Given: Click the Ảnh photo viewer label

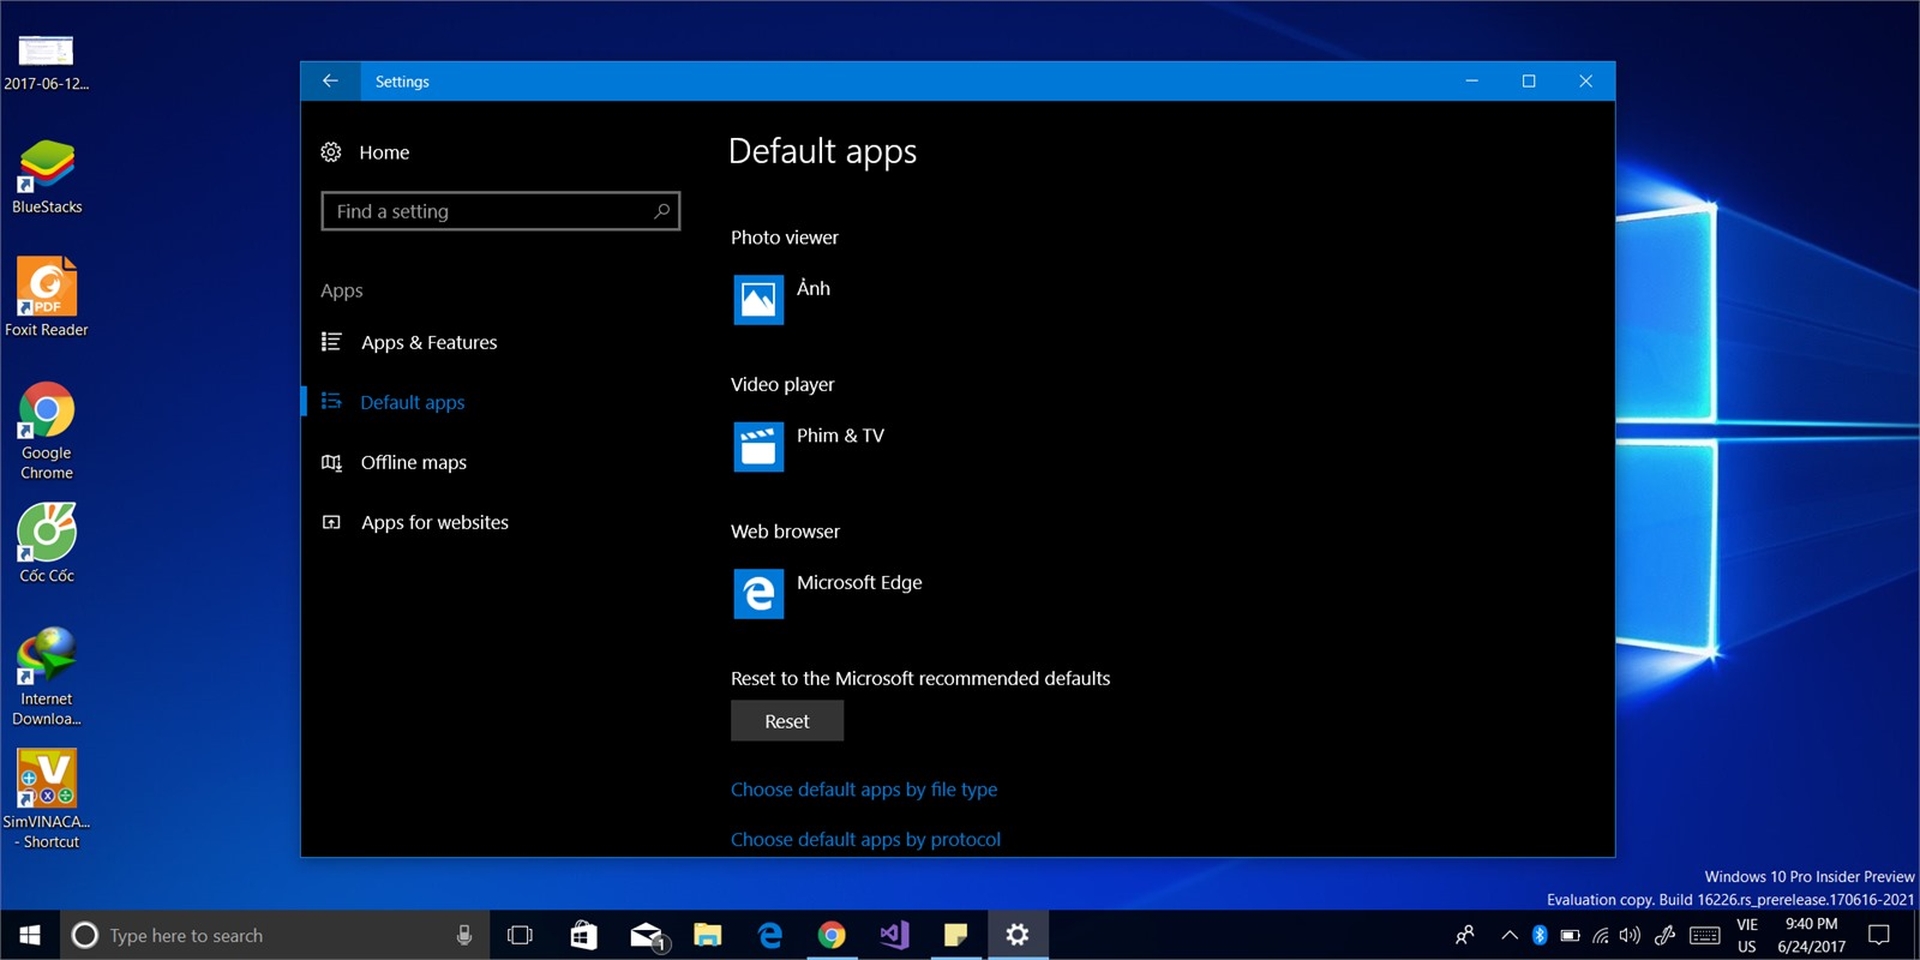Looking at the screenshot, I should (x=813, y=288).
